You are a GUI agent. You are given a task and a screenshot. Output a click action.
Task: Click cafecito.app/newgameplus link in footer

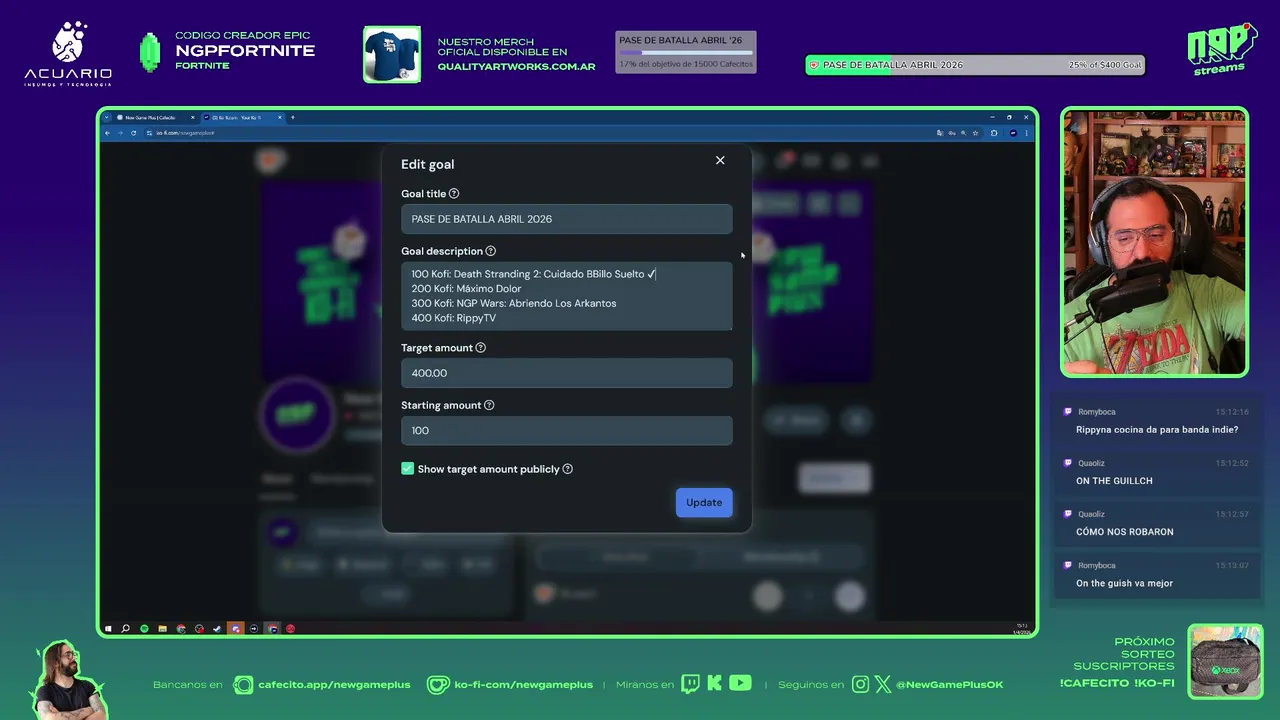(x=334, y=685)
